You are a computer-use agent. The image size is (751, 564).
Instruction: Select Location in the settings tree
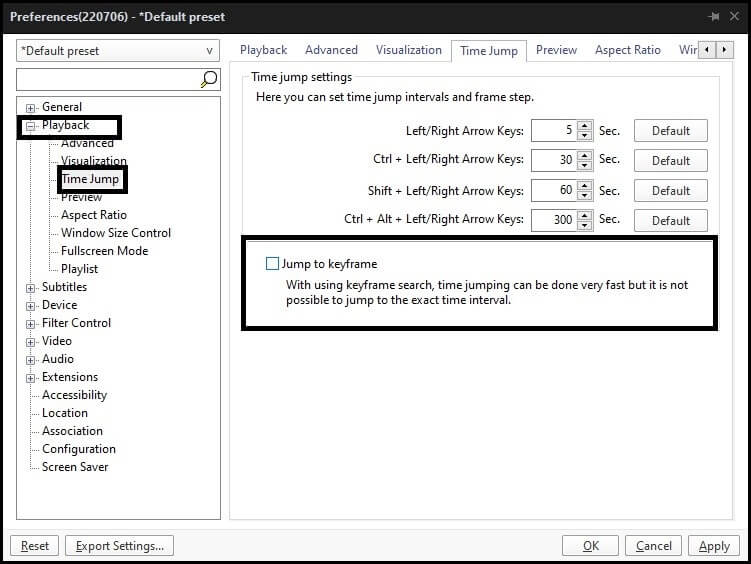[65, 413]
